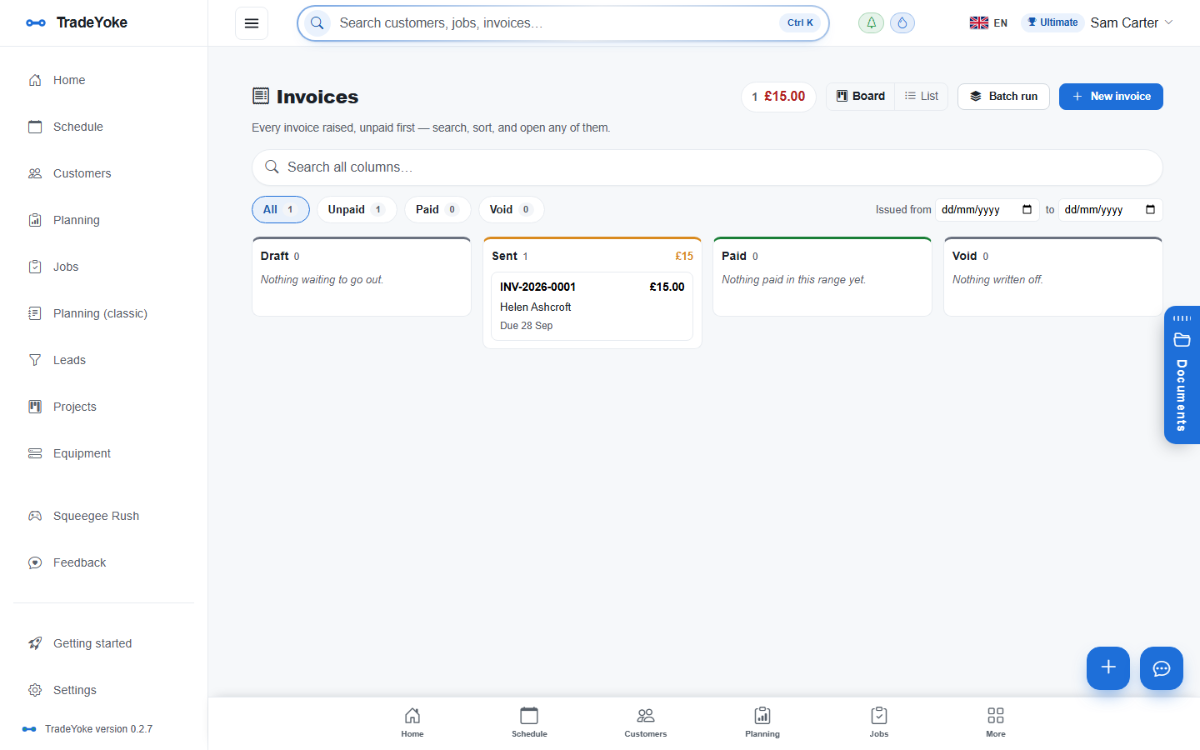Click the outstanding £15.00 total badge
Screen dimensions: 1200x750
pos(779,96)
